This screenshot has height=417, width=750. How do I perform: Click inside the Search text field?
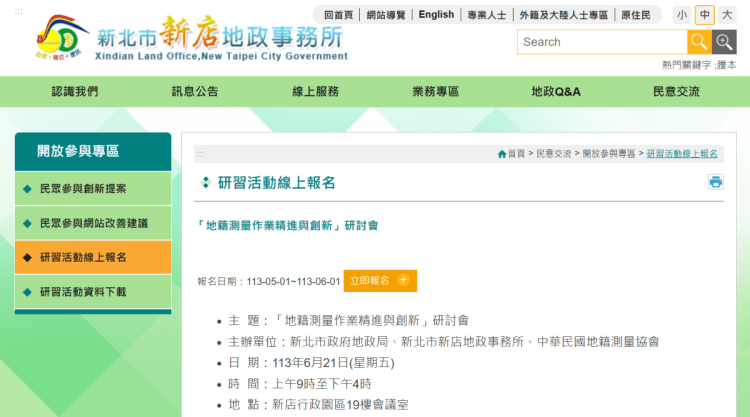pyautogui.click(x=601, y=42)
